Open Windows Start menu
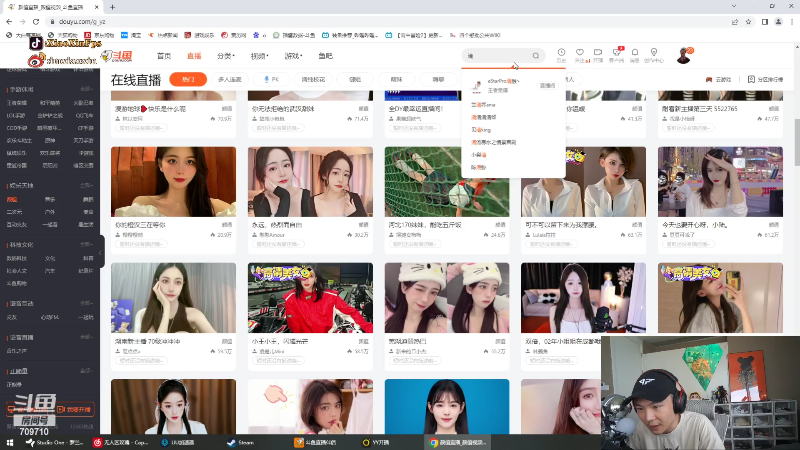 (10, 442)
